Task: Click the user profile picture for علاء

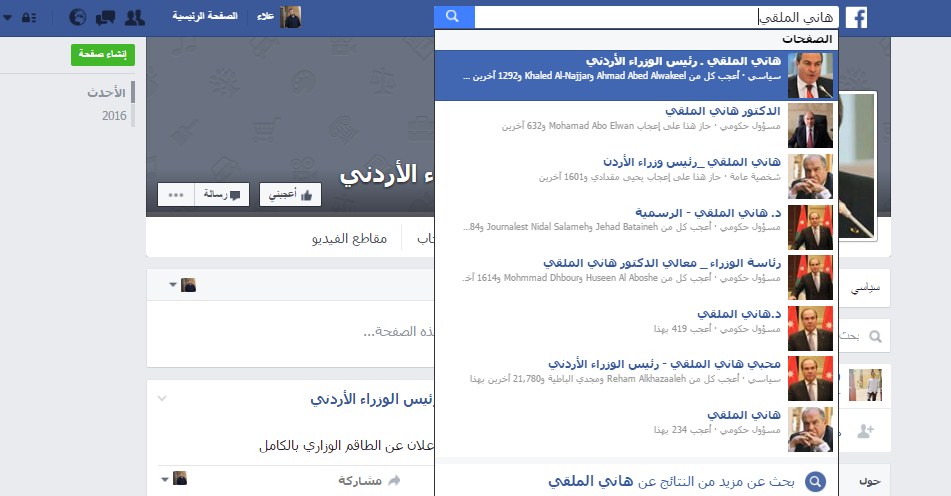Action: point(291,17)
